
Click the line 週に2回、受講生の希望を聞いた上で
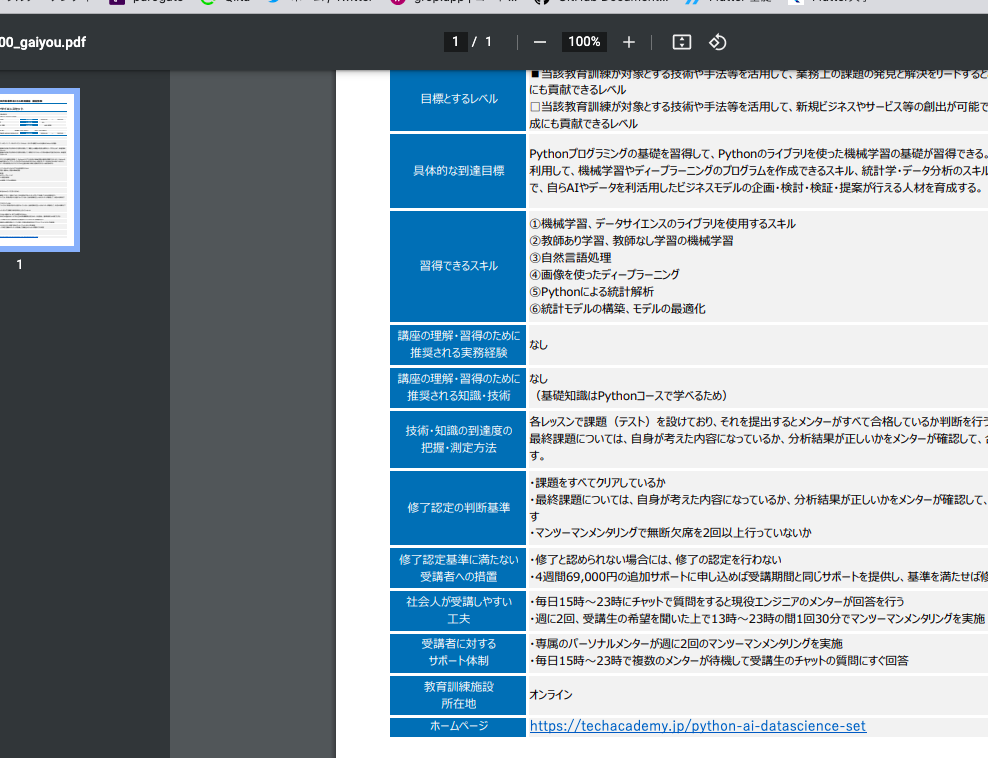tap(757, 619)
